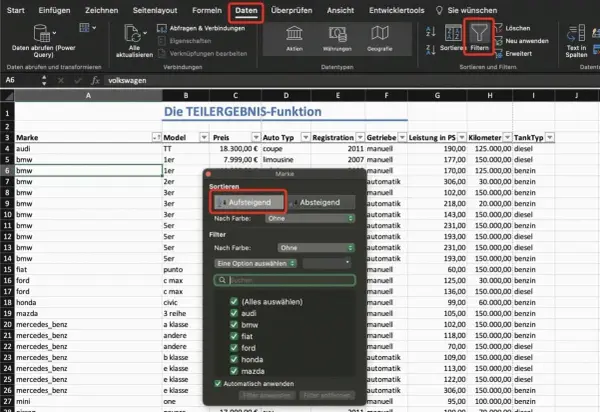Select column header G
Image resolution: width=600 pixels, height=412 pixels.
[437, 96]
